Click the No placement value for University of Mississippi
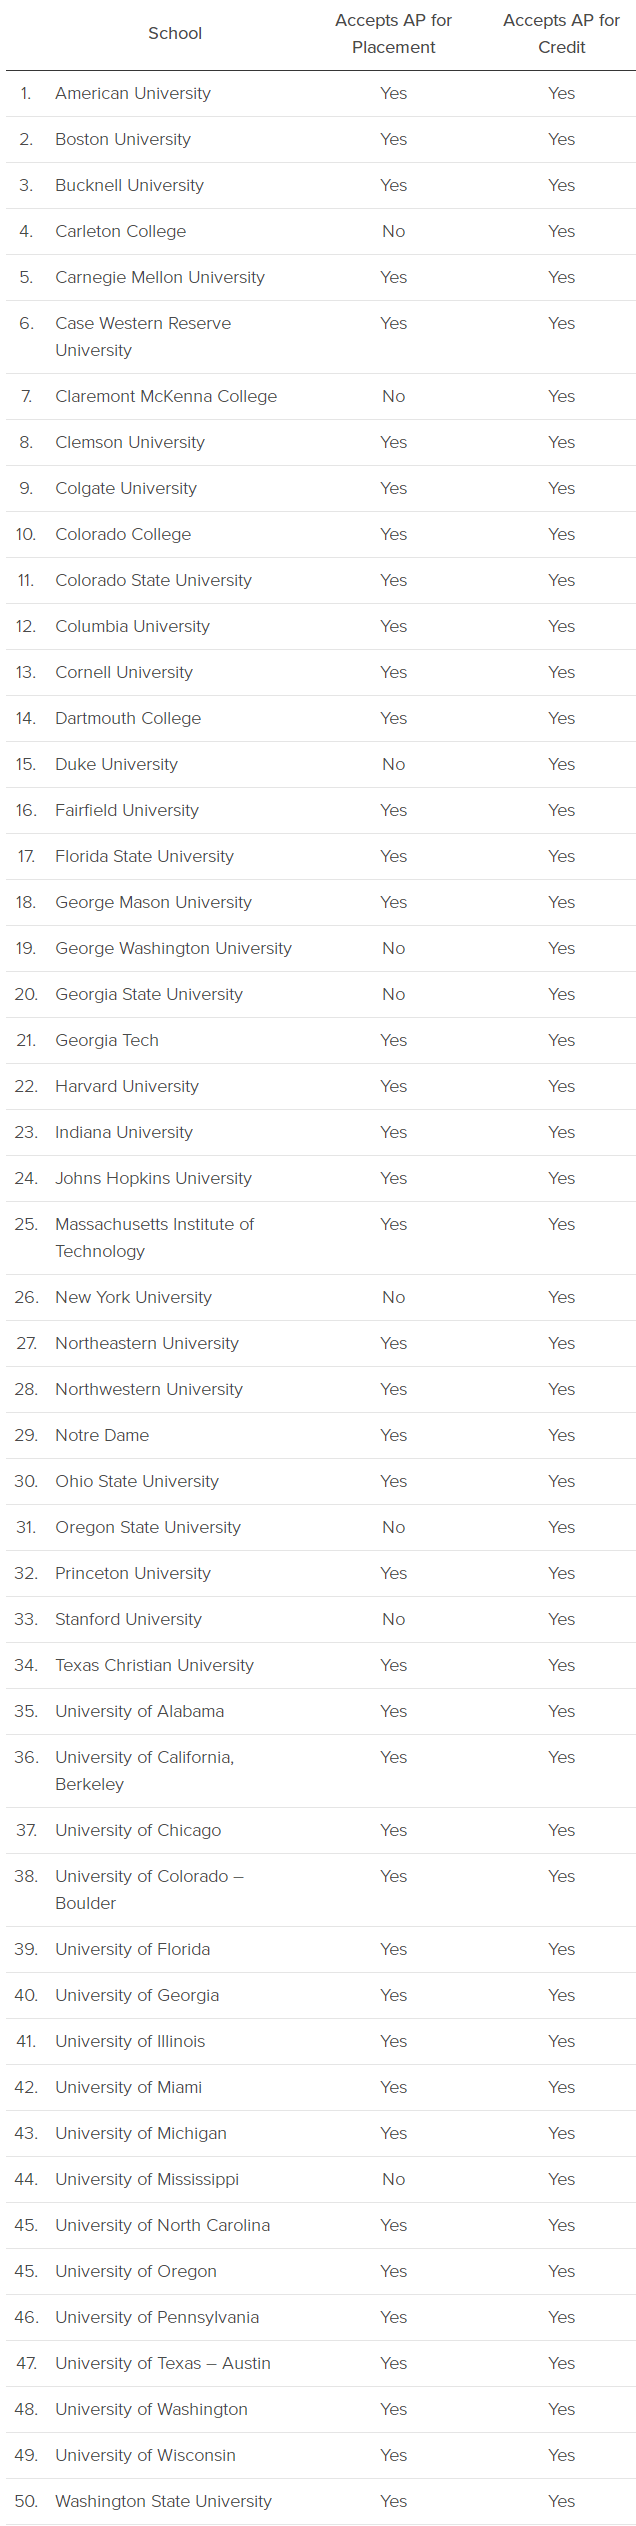Image resolution: width=636 pixels, height=2526 pixels. point(393,2179)
